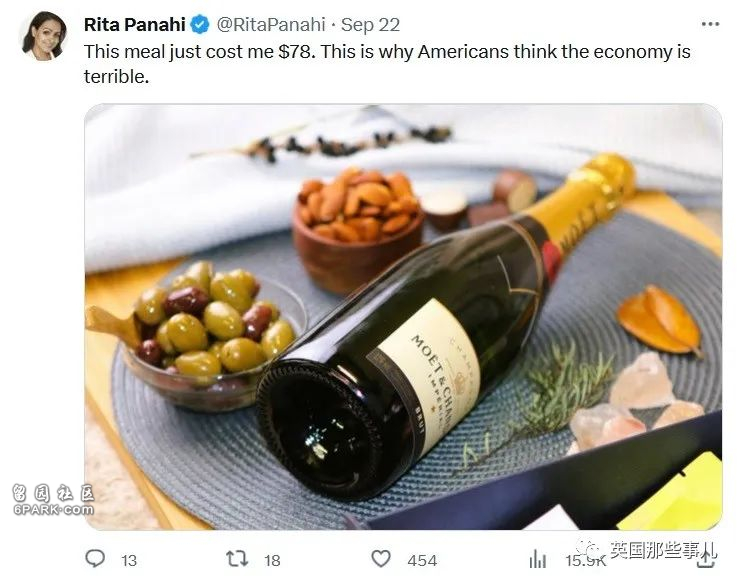Open the three-dot more options menu

tap(710, 25)
